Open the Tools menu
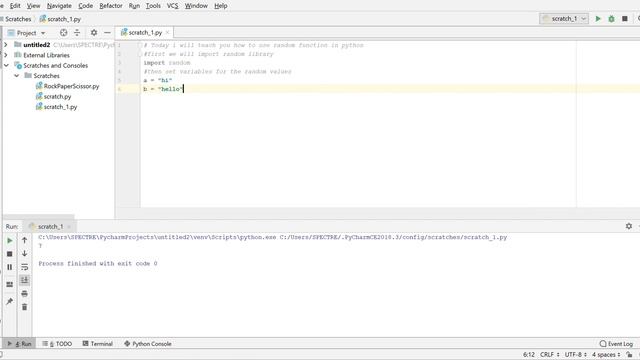Viewport: 640px width, 360px height. (153, 6)
